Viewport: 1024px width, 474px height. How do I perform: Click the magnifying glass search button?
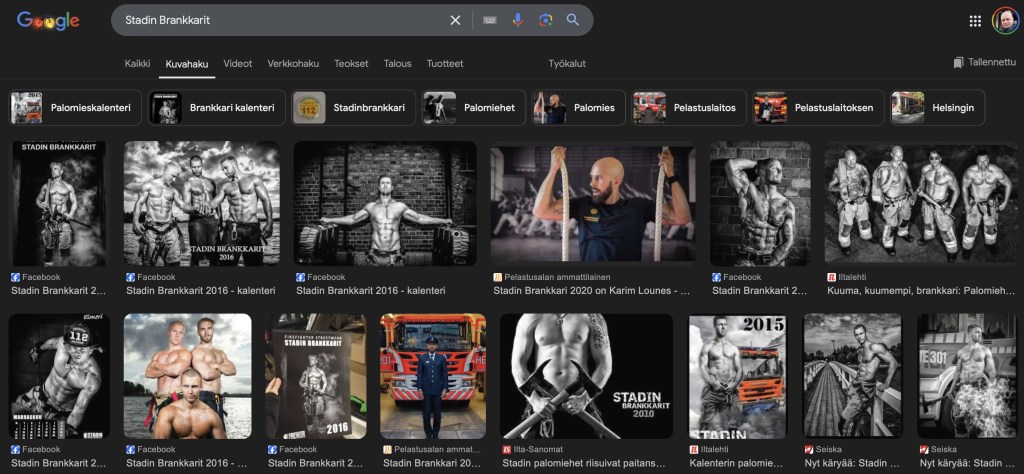coord(573,20)
